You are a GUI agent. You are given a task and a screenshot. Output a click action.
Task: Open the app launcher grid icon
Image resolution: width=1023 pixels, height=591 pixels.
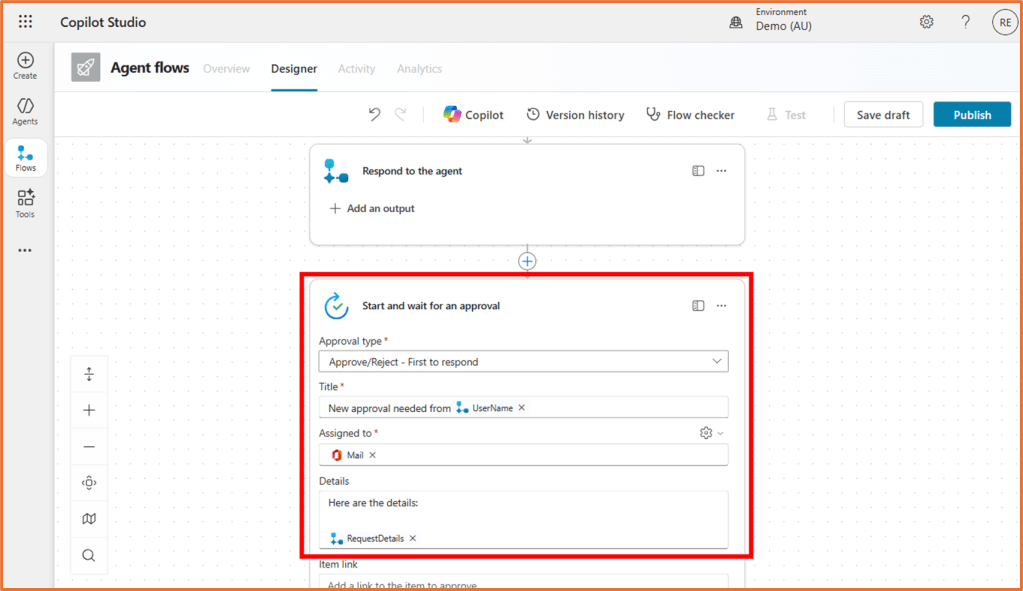(25, 21)
